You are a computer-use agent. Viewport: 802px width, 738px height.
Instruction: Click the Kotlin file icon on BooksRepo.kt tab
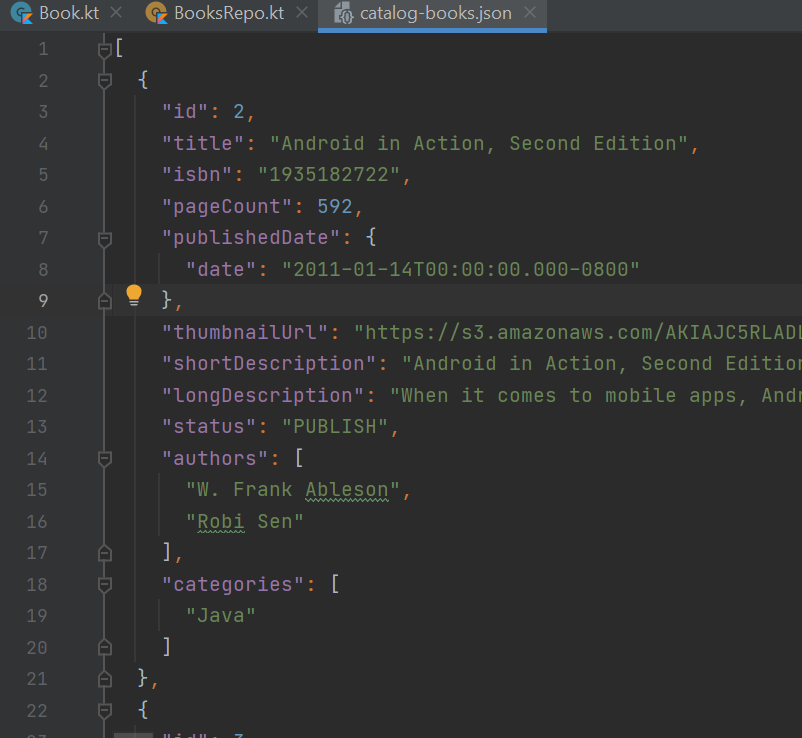point(157,15)
